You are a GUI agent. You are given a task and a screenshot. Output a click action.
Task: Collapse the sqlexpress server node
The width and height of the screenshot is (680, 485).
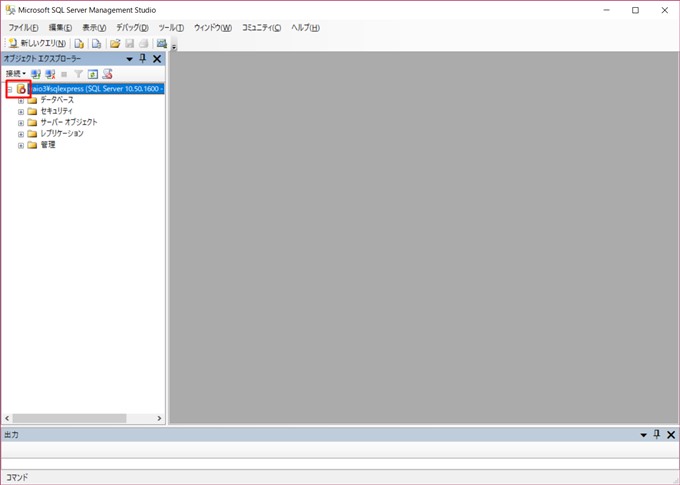point(10,89)
